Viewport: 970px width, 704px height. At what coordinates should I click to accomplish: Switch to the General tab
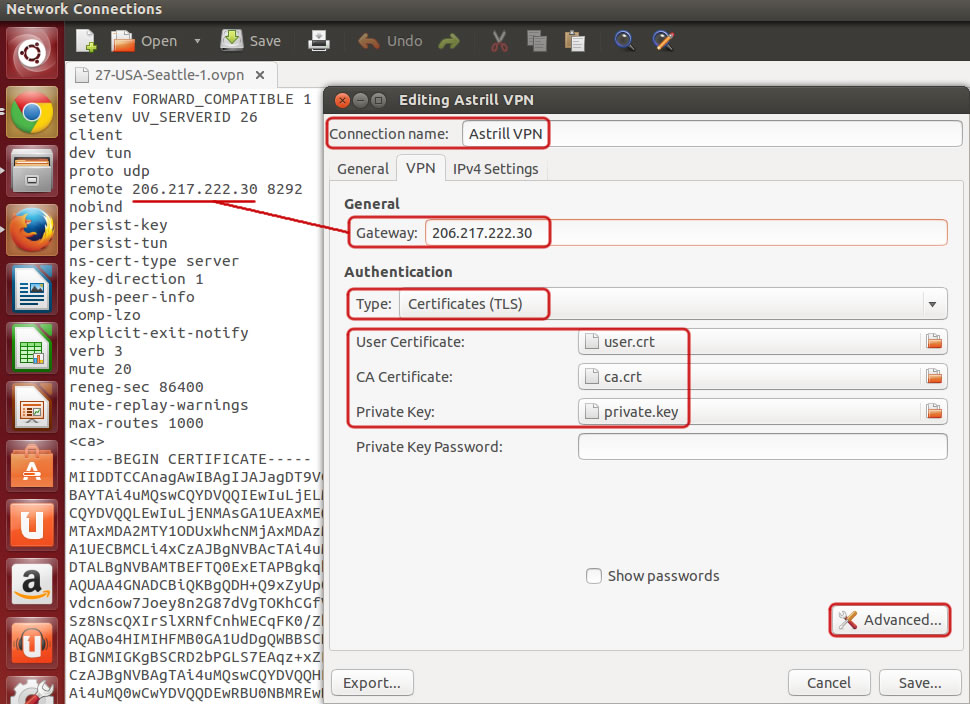363,169
